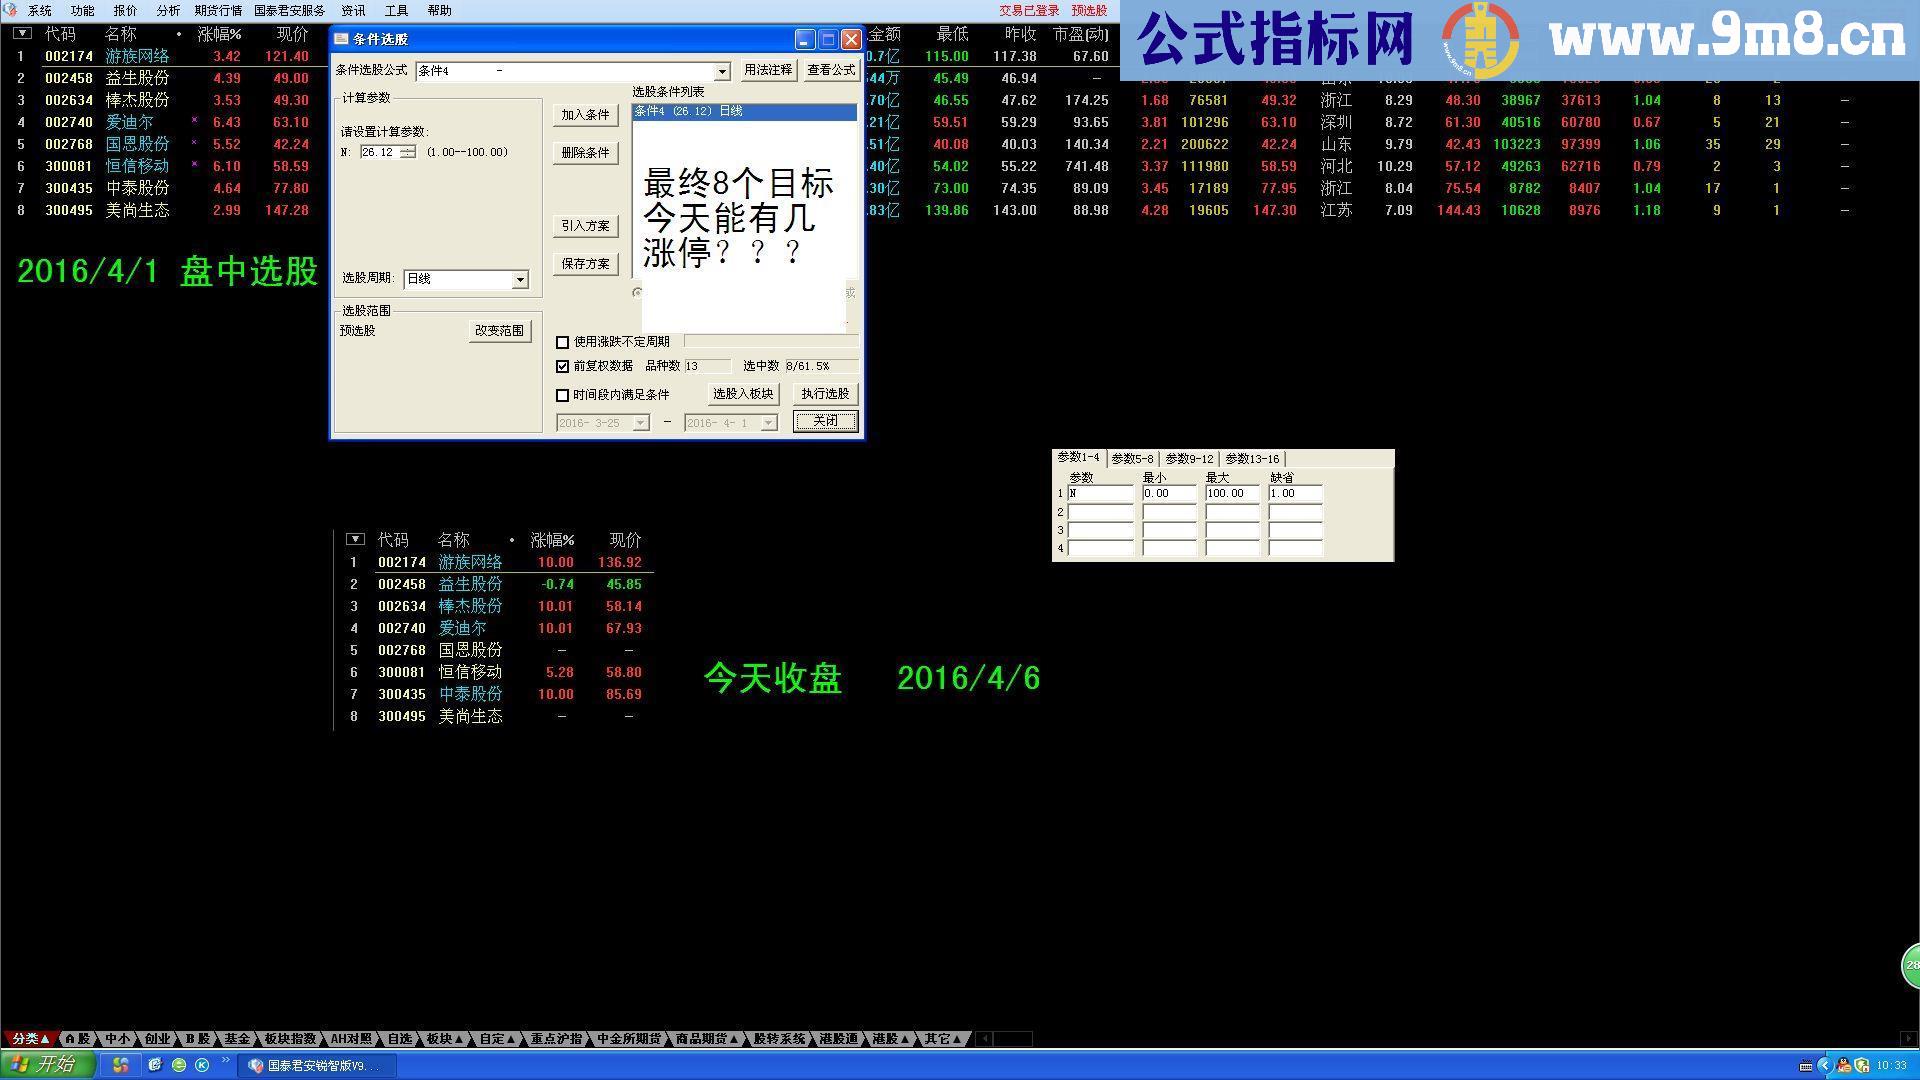Open the 选股周期 dropdown set to 日线

521,279
